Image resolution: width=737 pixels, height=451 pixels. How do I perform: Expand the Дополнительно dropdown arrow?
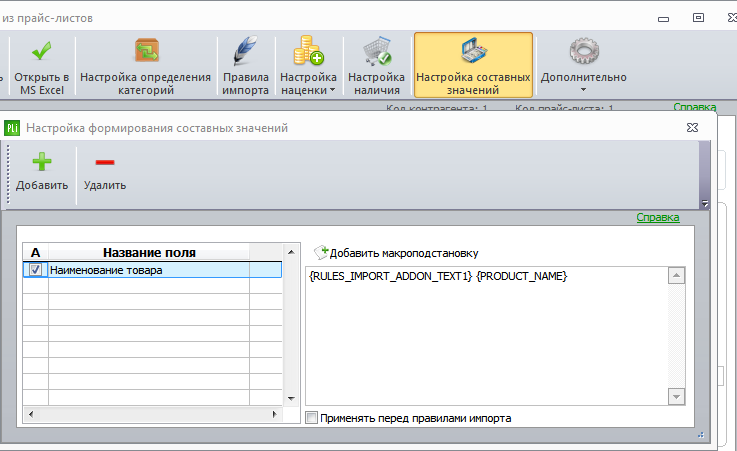583,90
